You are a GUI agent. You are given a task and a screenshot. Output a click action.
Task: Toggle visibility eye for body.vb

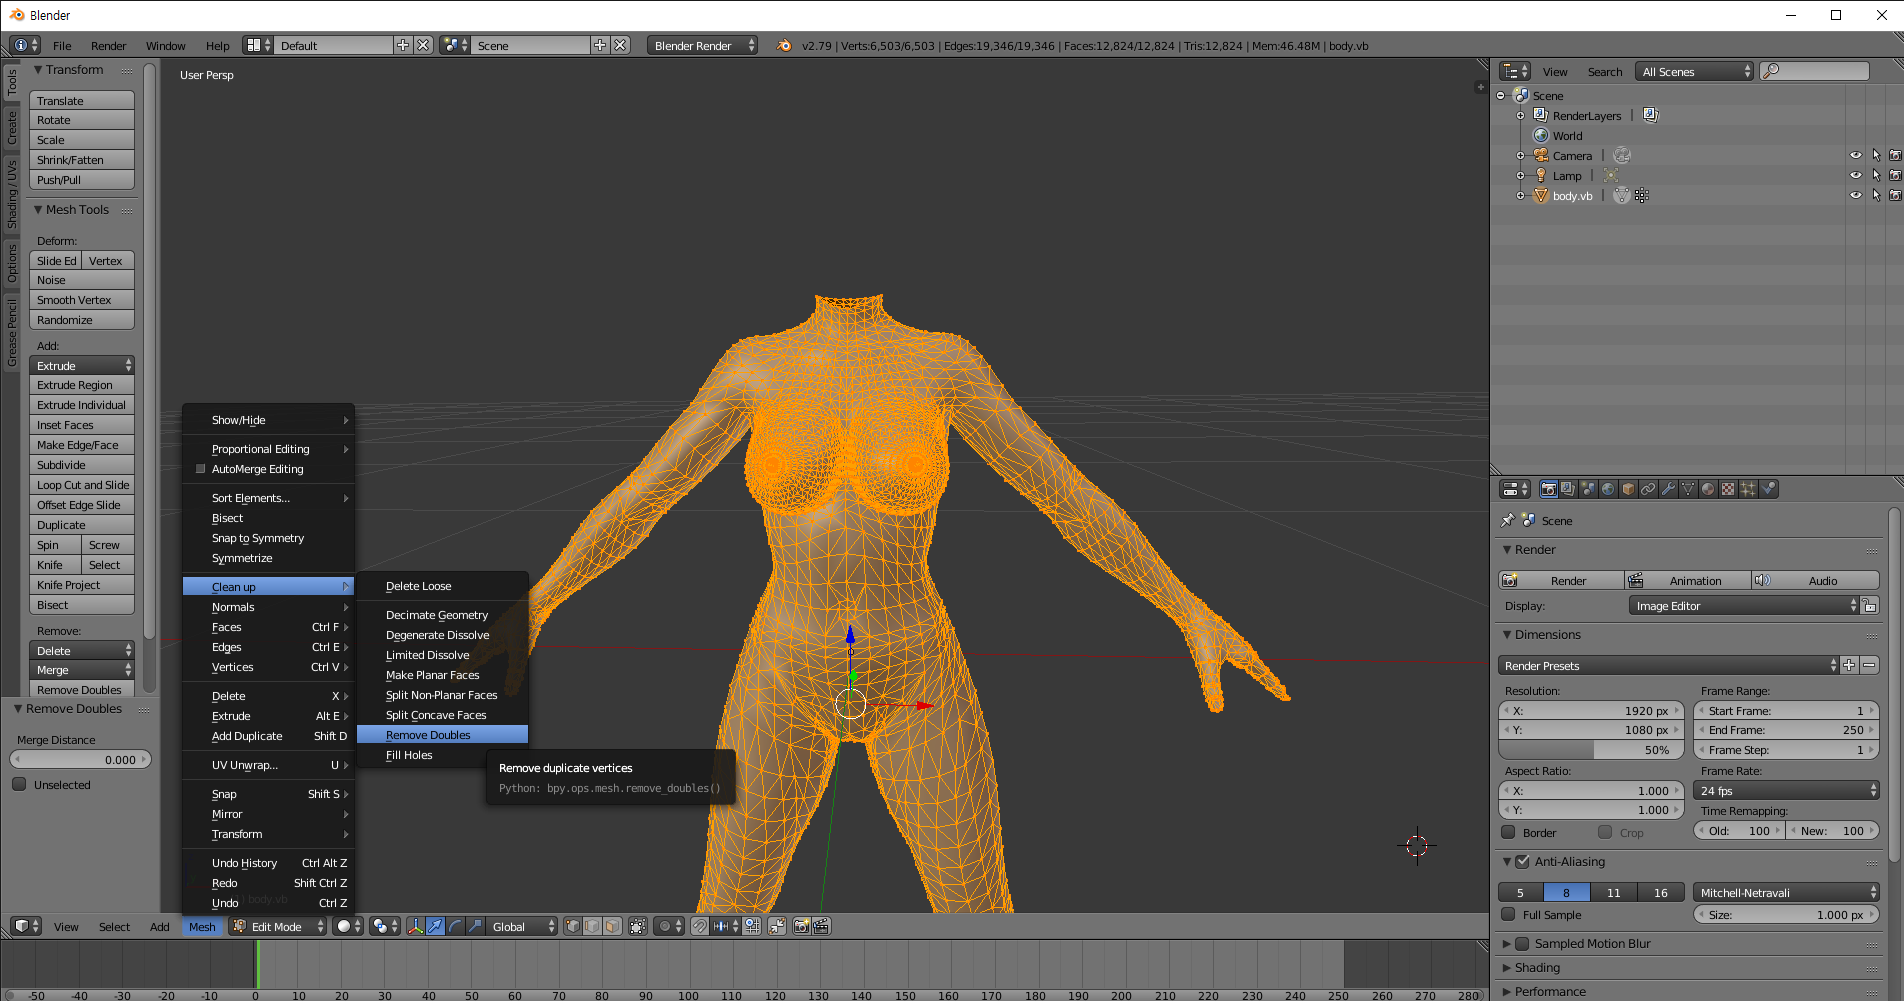pyautogui.click(x=1856, y=195)
